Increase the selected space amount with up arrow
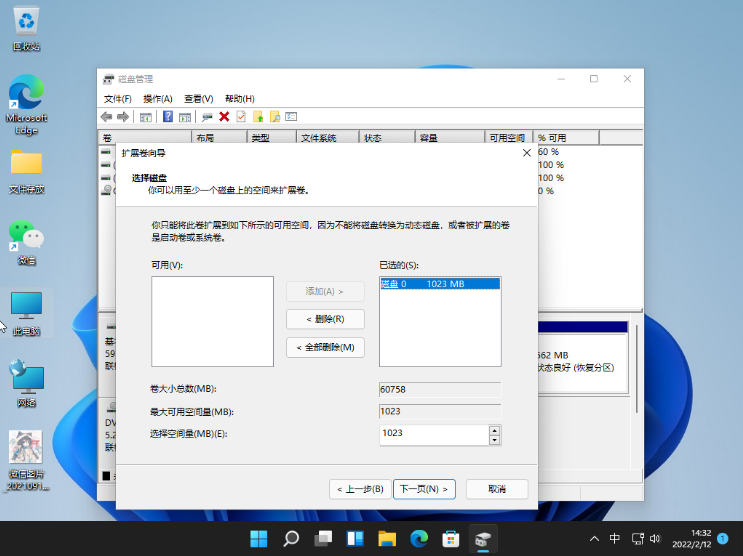 click(x=494, y=430)
